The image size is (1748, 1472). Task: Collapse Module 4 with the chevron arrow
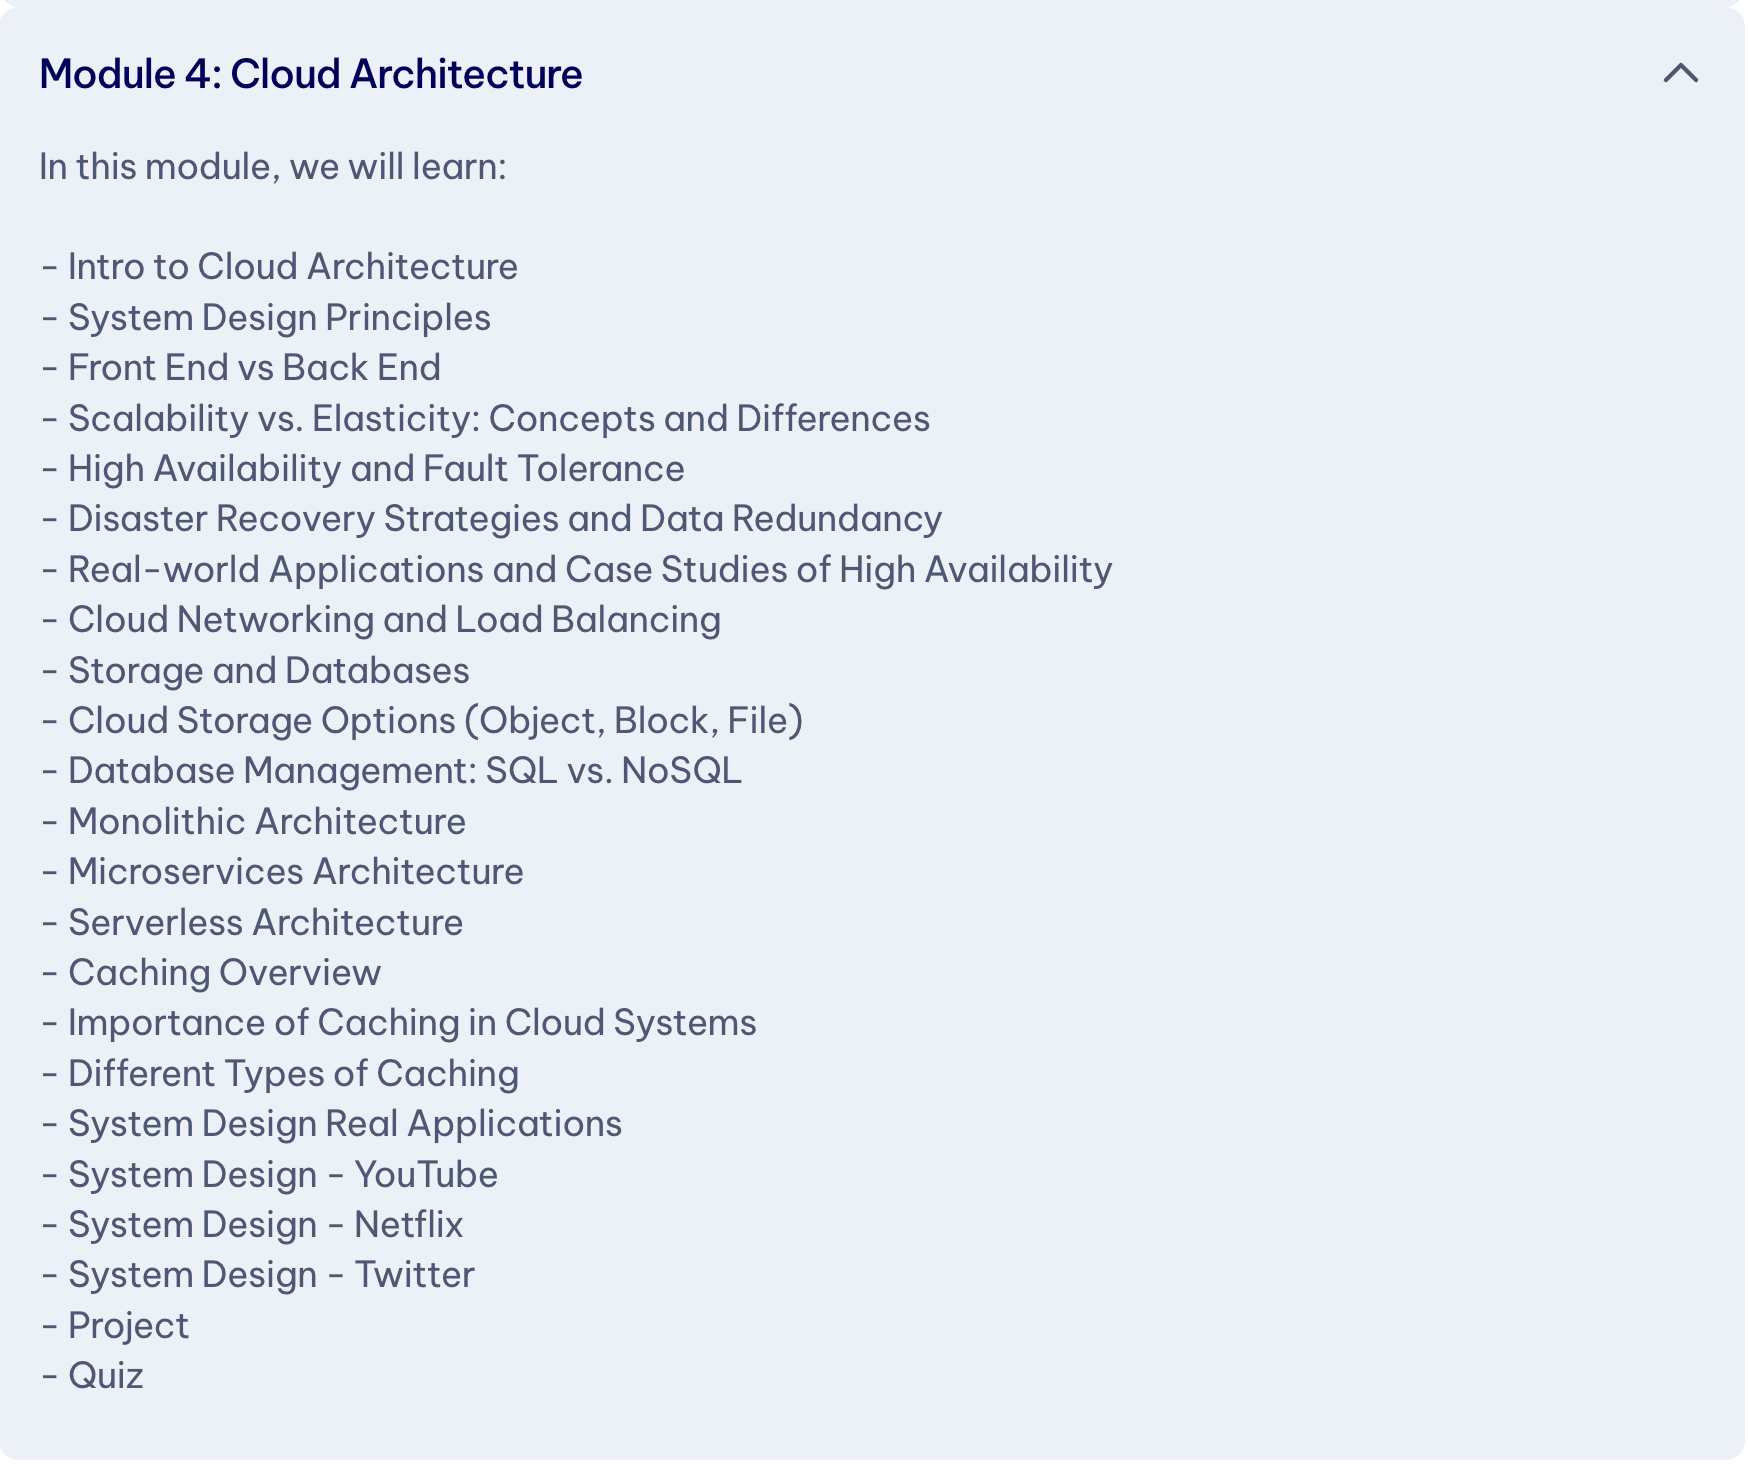click(1681, 73)
